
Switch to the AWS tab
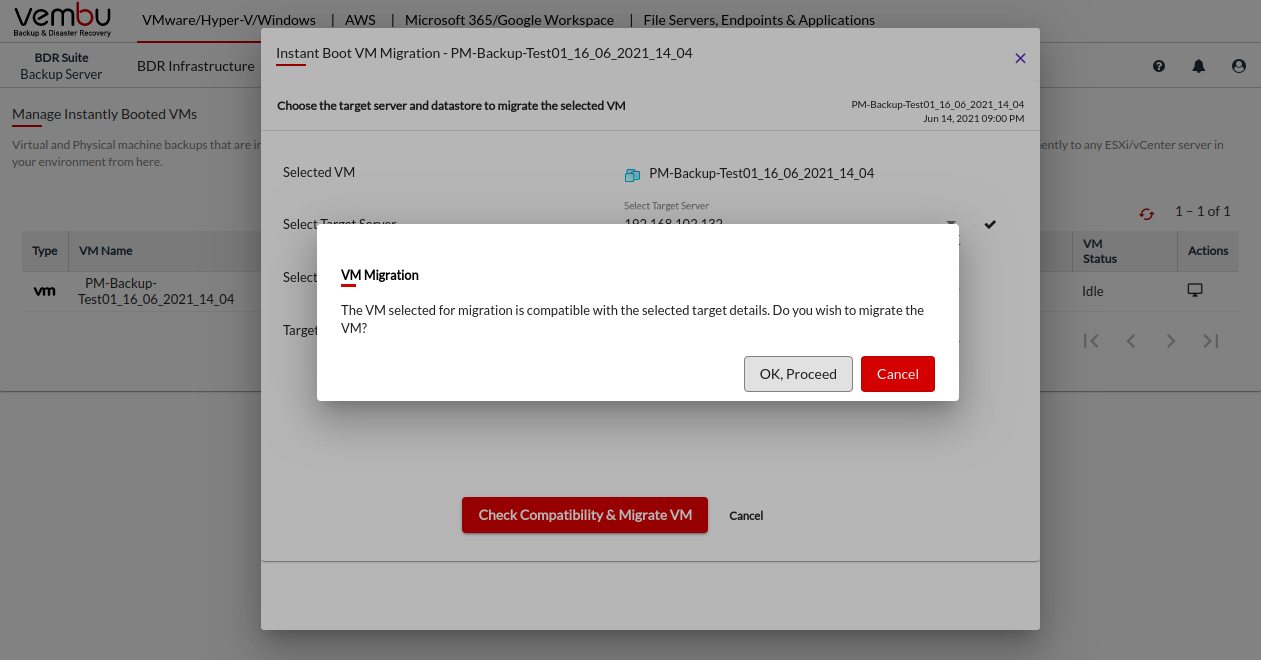tap(361, 20)
